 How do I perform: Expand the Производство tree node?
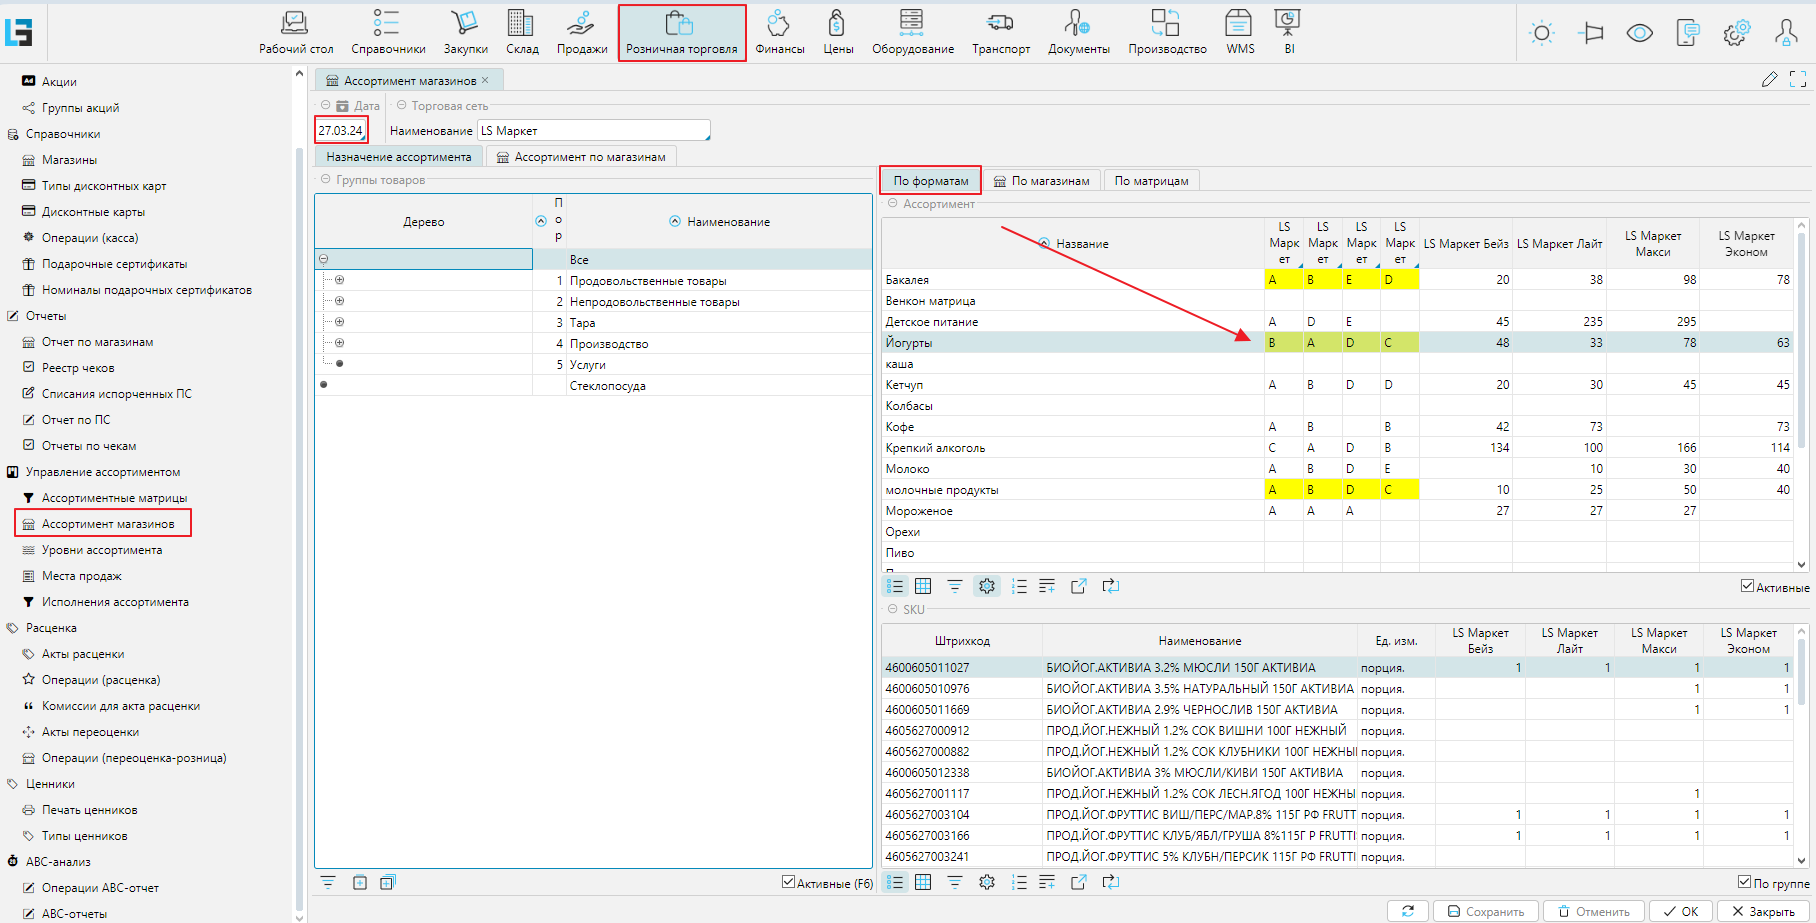[x=340, y=343]
